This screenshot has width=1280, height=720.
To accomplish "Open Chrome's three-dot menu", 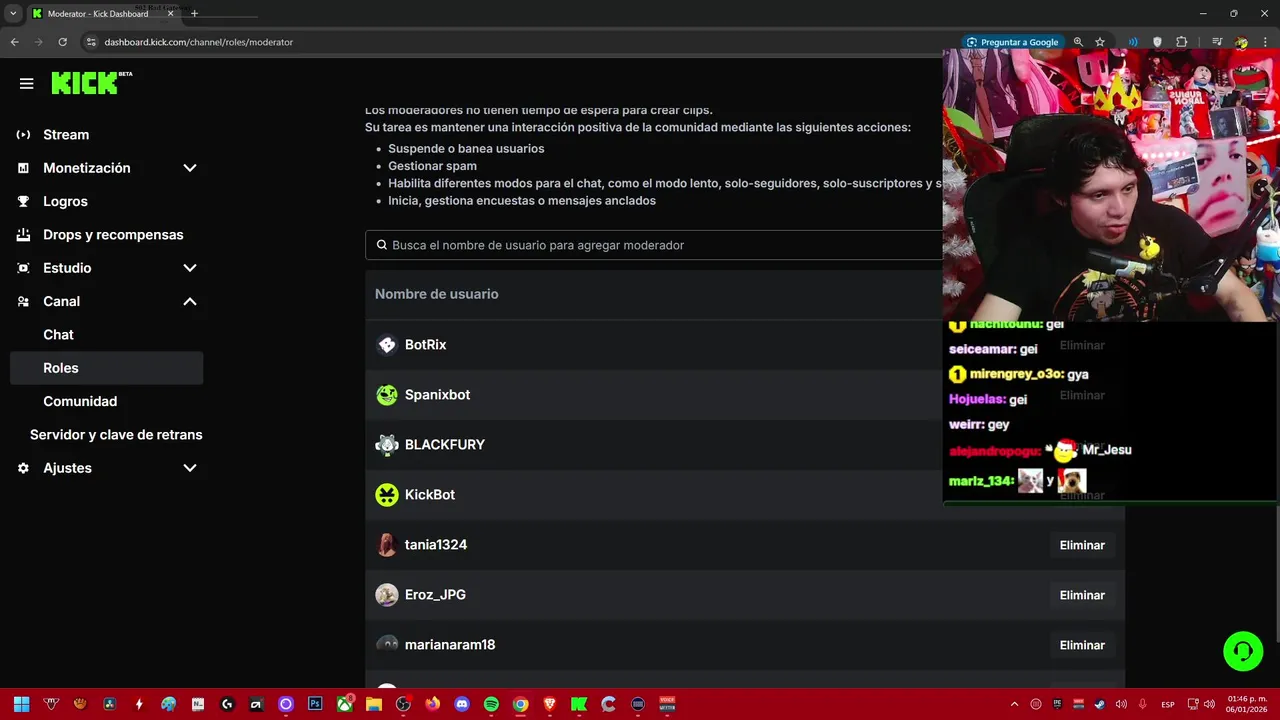I will (x=1264, y=42).
